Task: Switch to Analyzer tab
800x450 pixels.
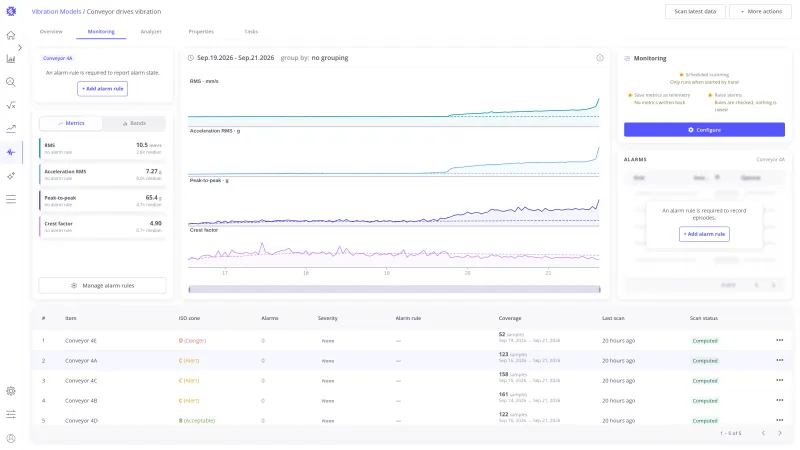Action: [x=151, y=32]
